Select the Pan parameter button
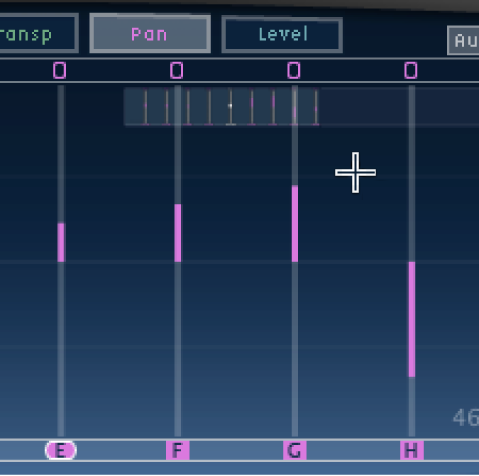Screen dimensions: 479x476 pyautogui.click(x=150, y=34)
